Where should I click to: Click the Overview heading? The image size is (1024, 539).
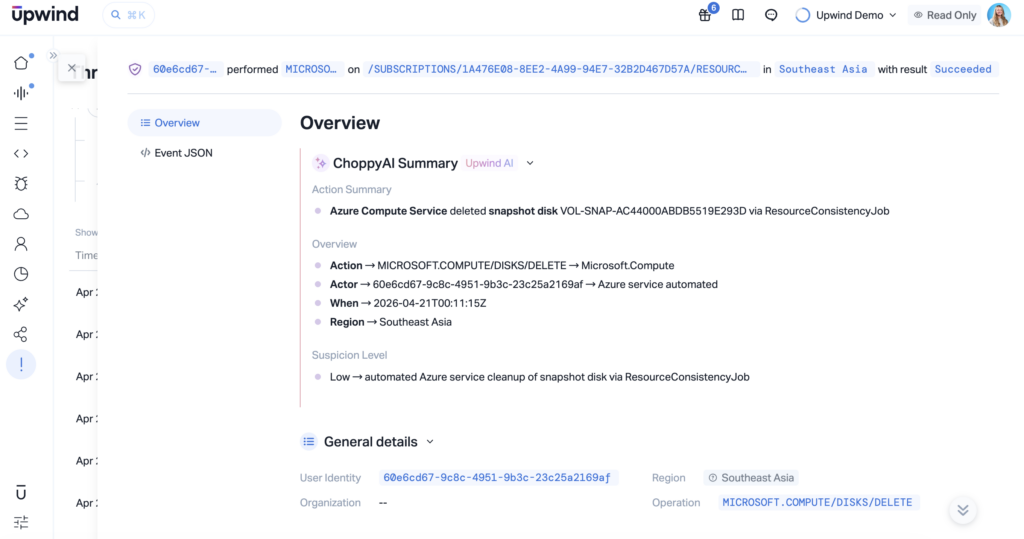pos(340,123)
